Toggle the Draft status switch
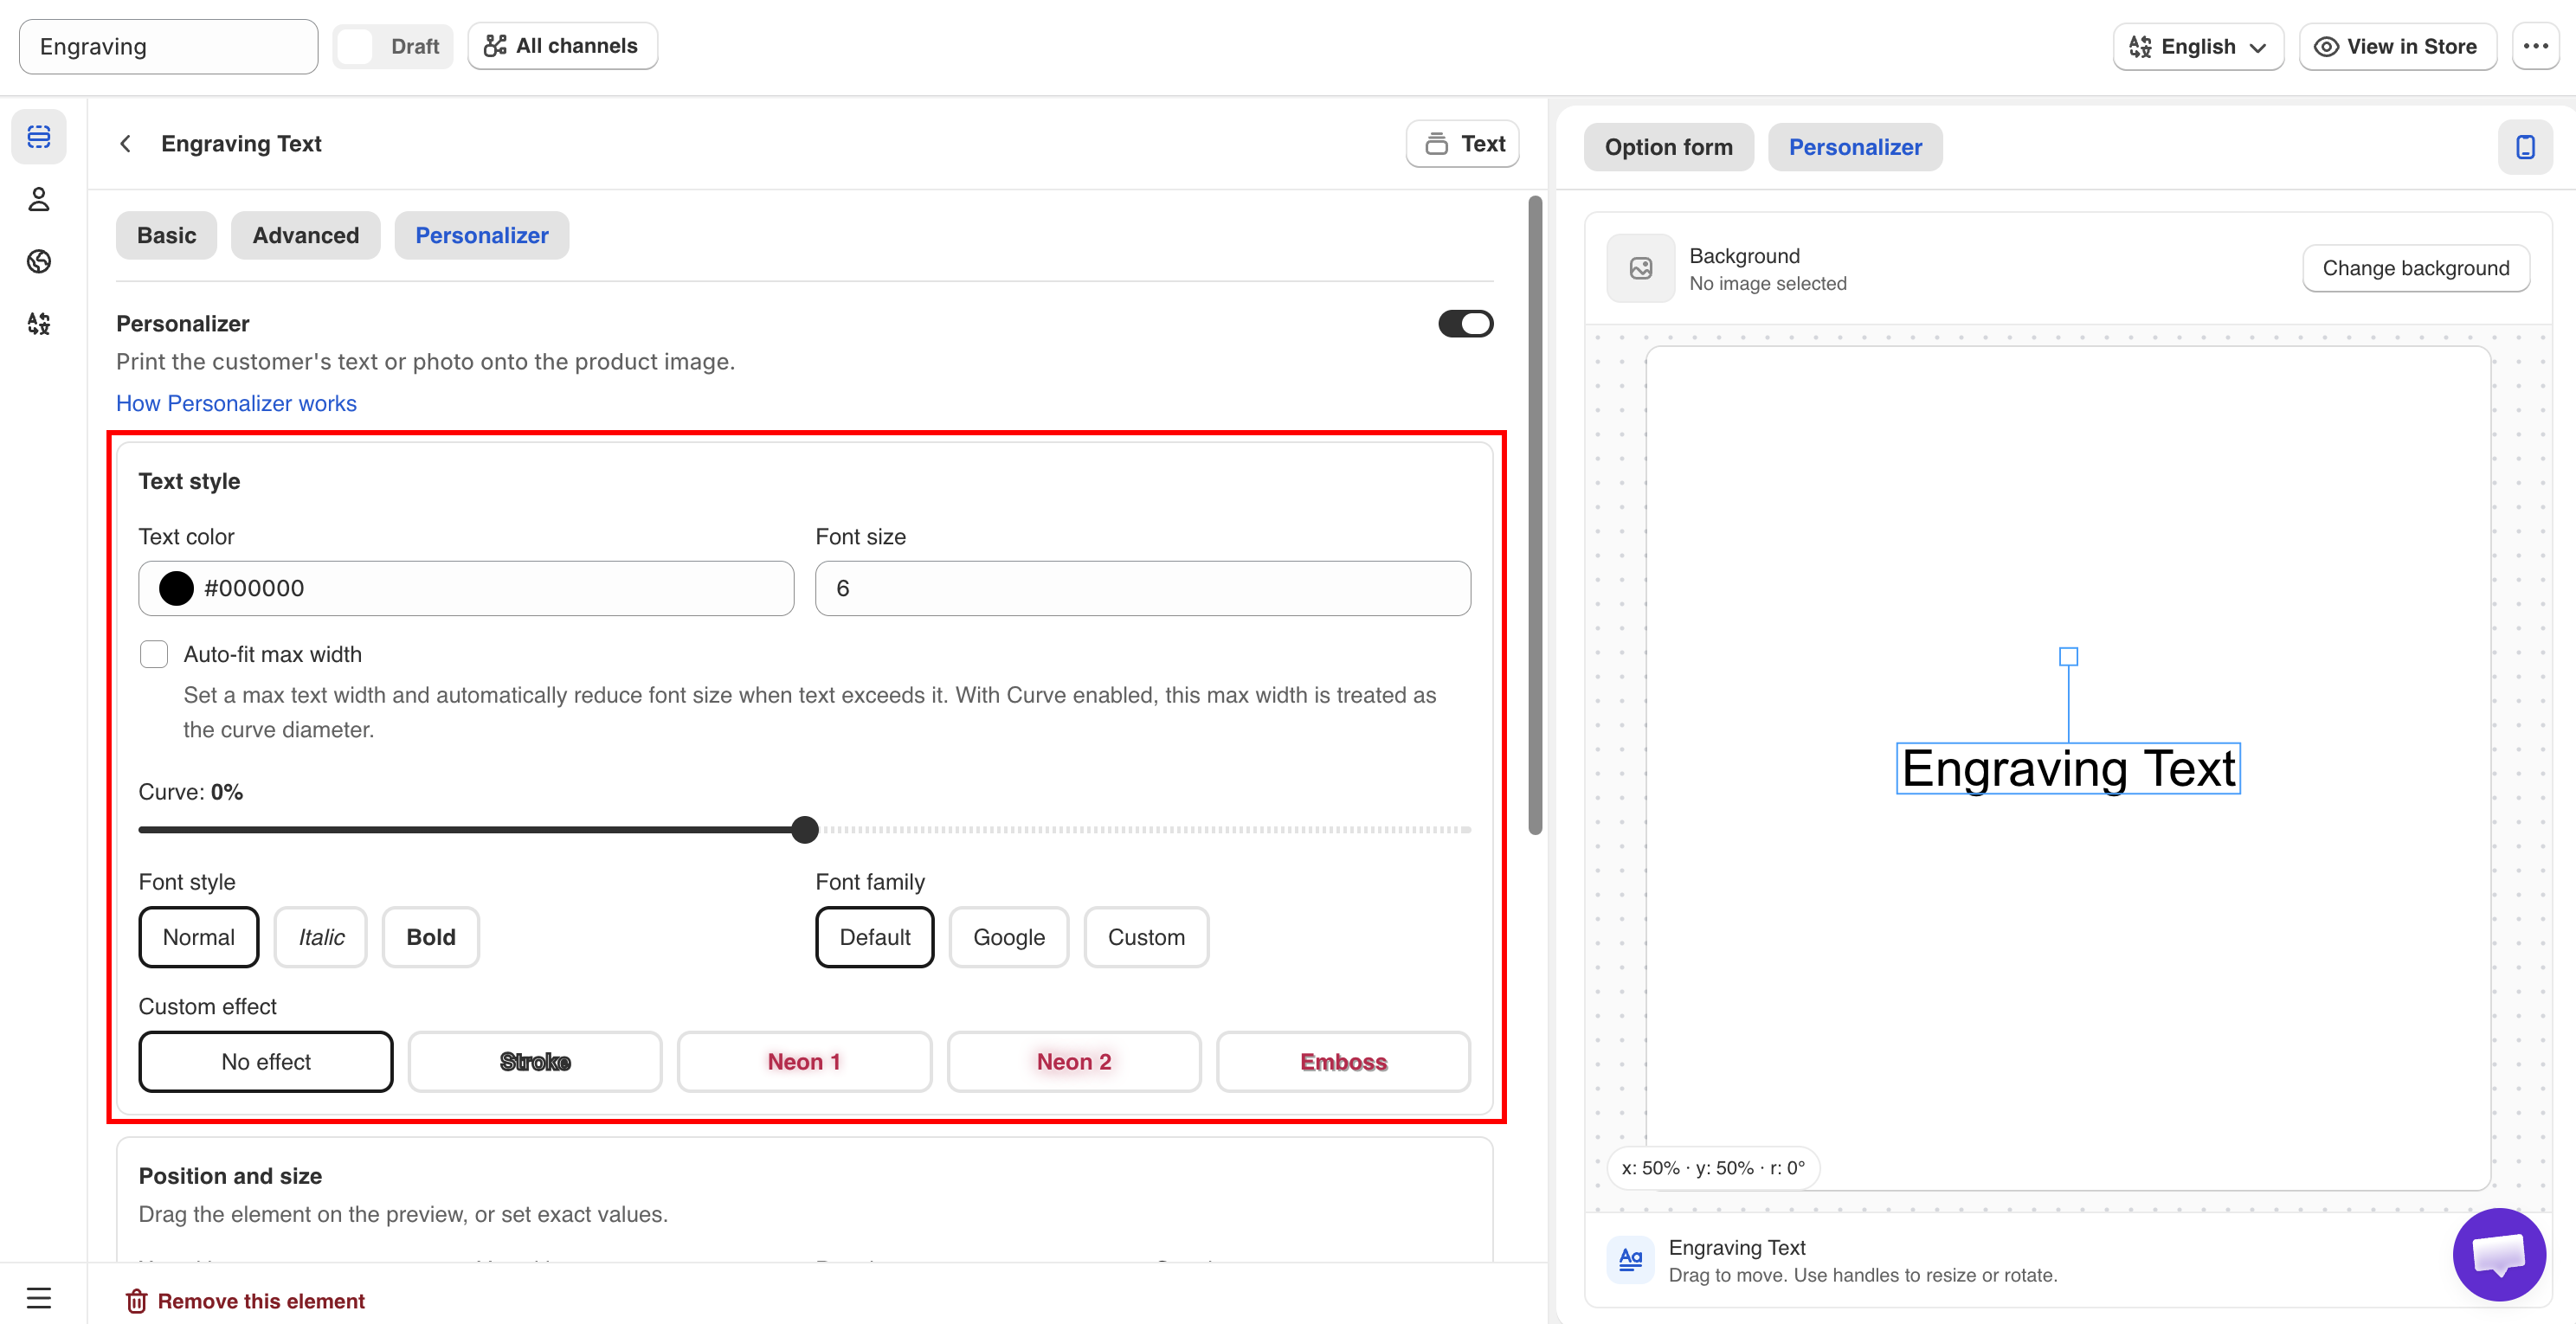Screen dimensions: 2576x1324 pyautogui.click(x=392, y=46)
